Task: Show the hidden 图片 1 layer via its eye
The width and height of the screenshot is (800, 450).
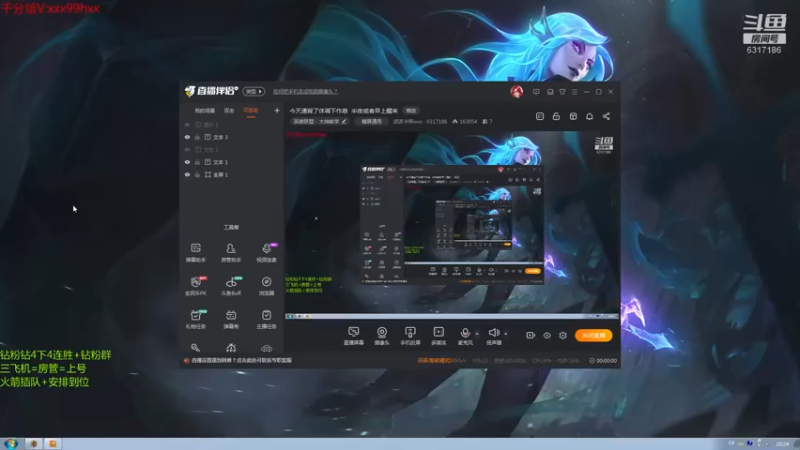Action: click(x=187, y=124)
